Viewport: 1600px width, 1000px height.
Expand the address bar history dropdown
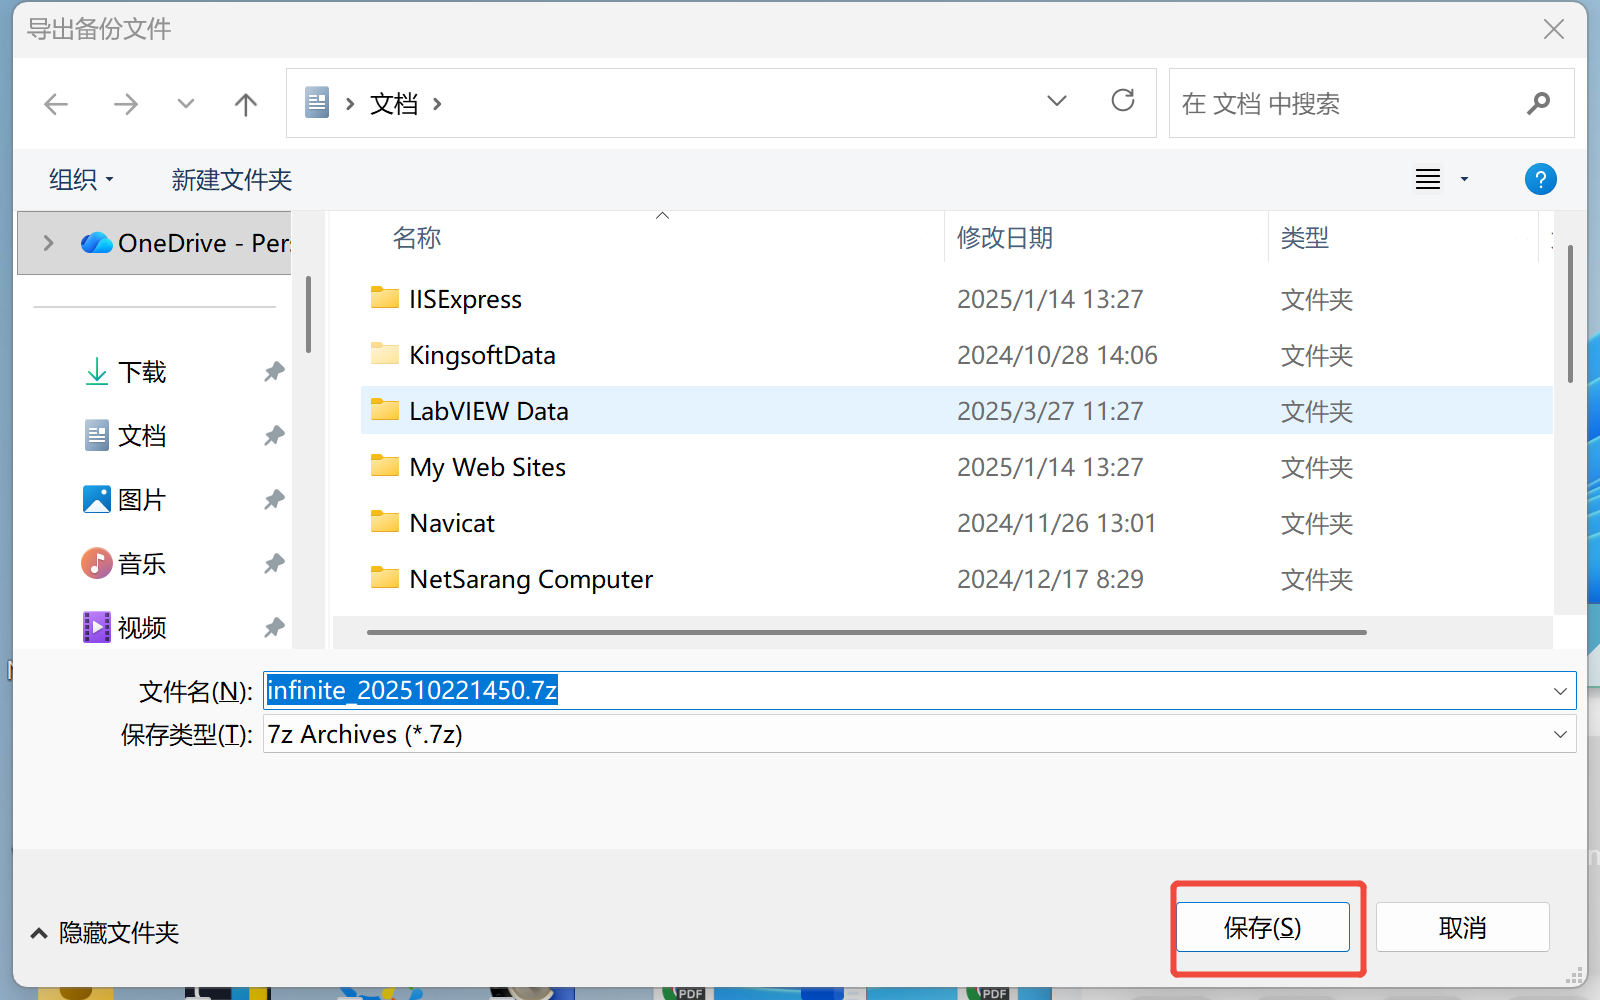pyautogui.click(x=1056, y=102)
